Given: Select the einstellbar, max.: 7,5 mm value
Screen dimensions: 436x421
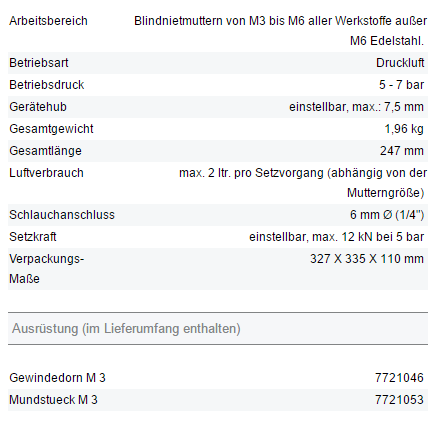Looking at the screenshot, I should [x=356, y=107].
